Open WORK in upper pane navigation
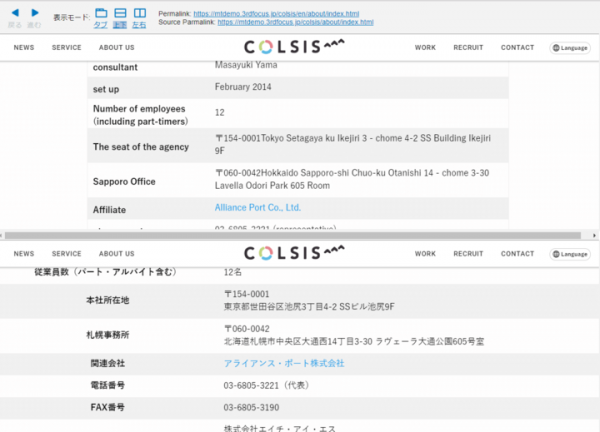Image resolution: width=600 pixels, height=432 pixels. point(425,47)
